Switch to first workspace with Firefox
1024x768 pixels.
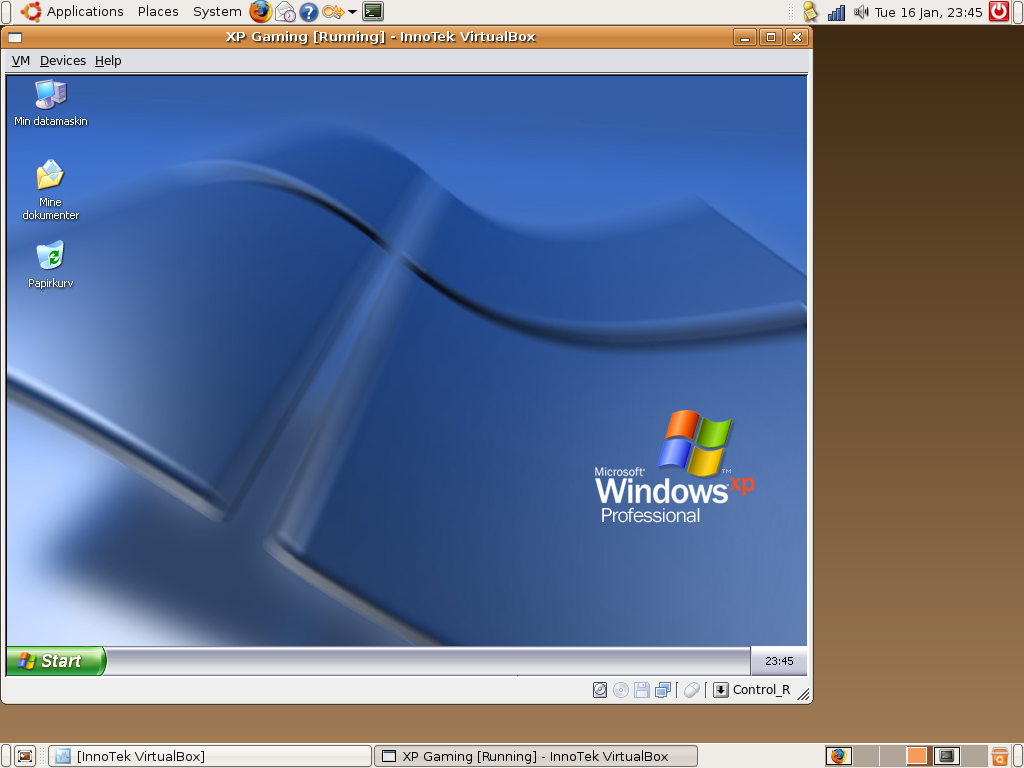839,756
